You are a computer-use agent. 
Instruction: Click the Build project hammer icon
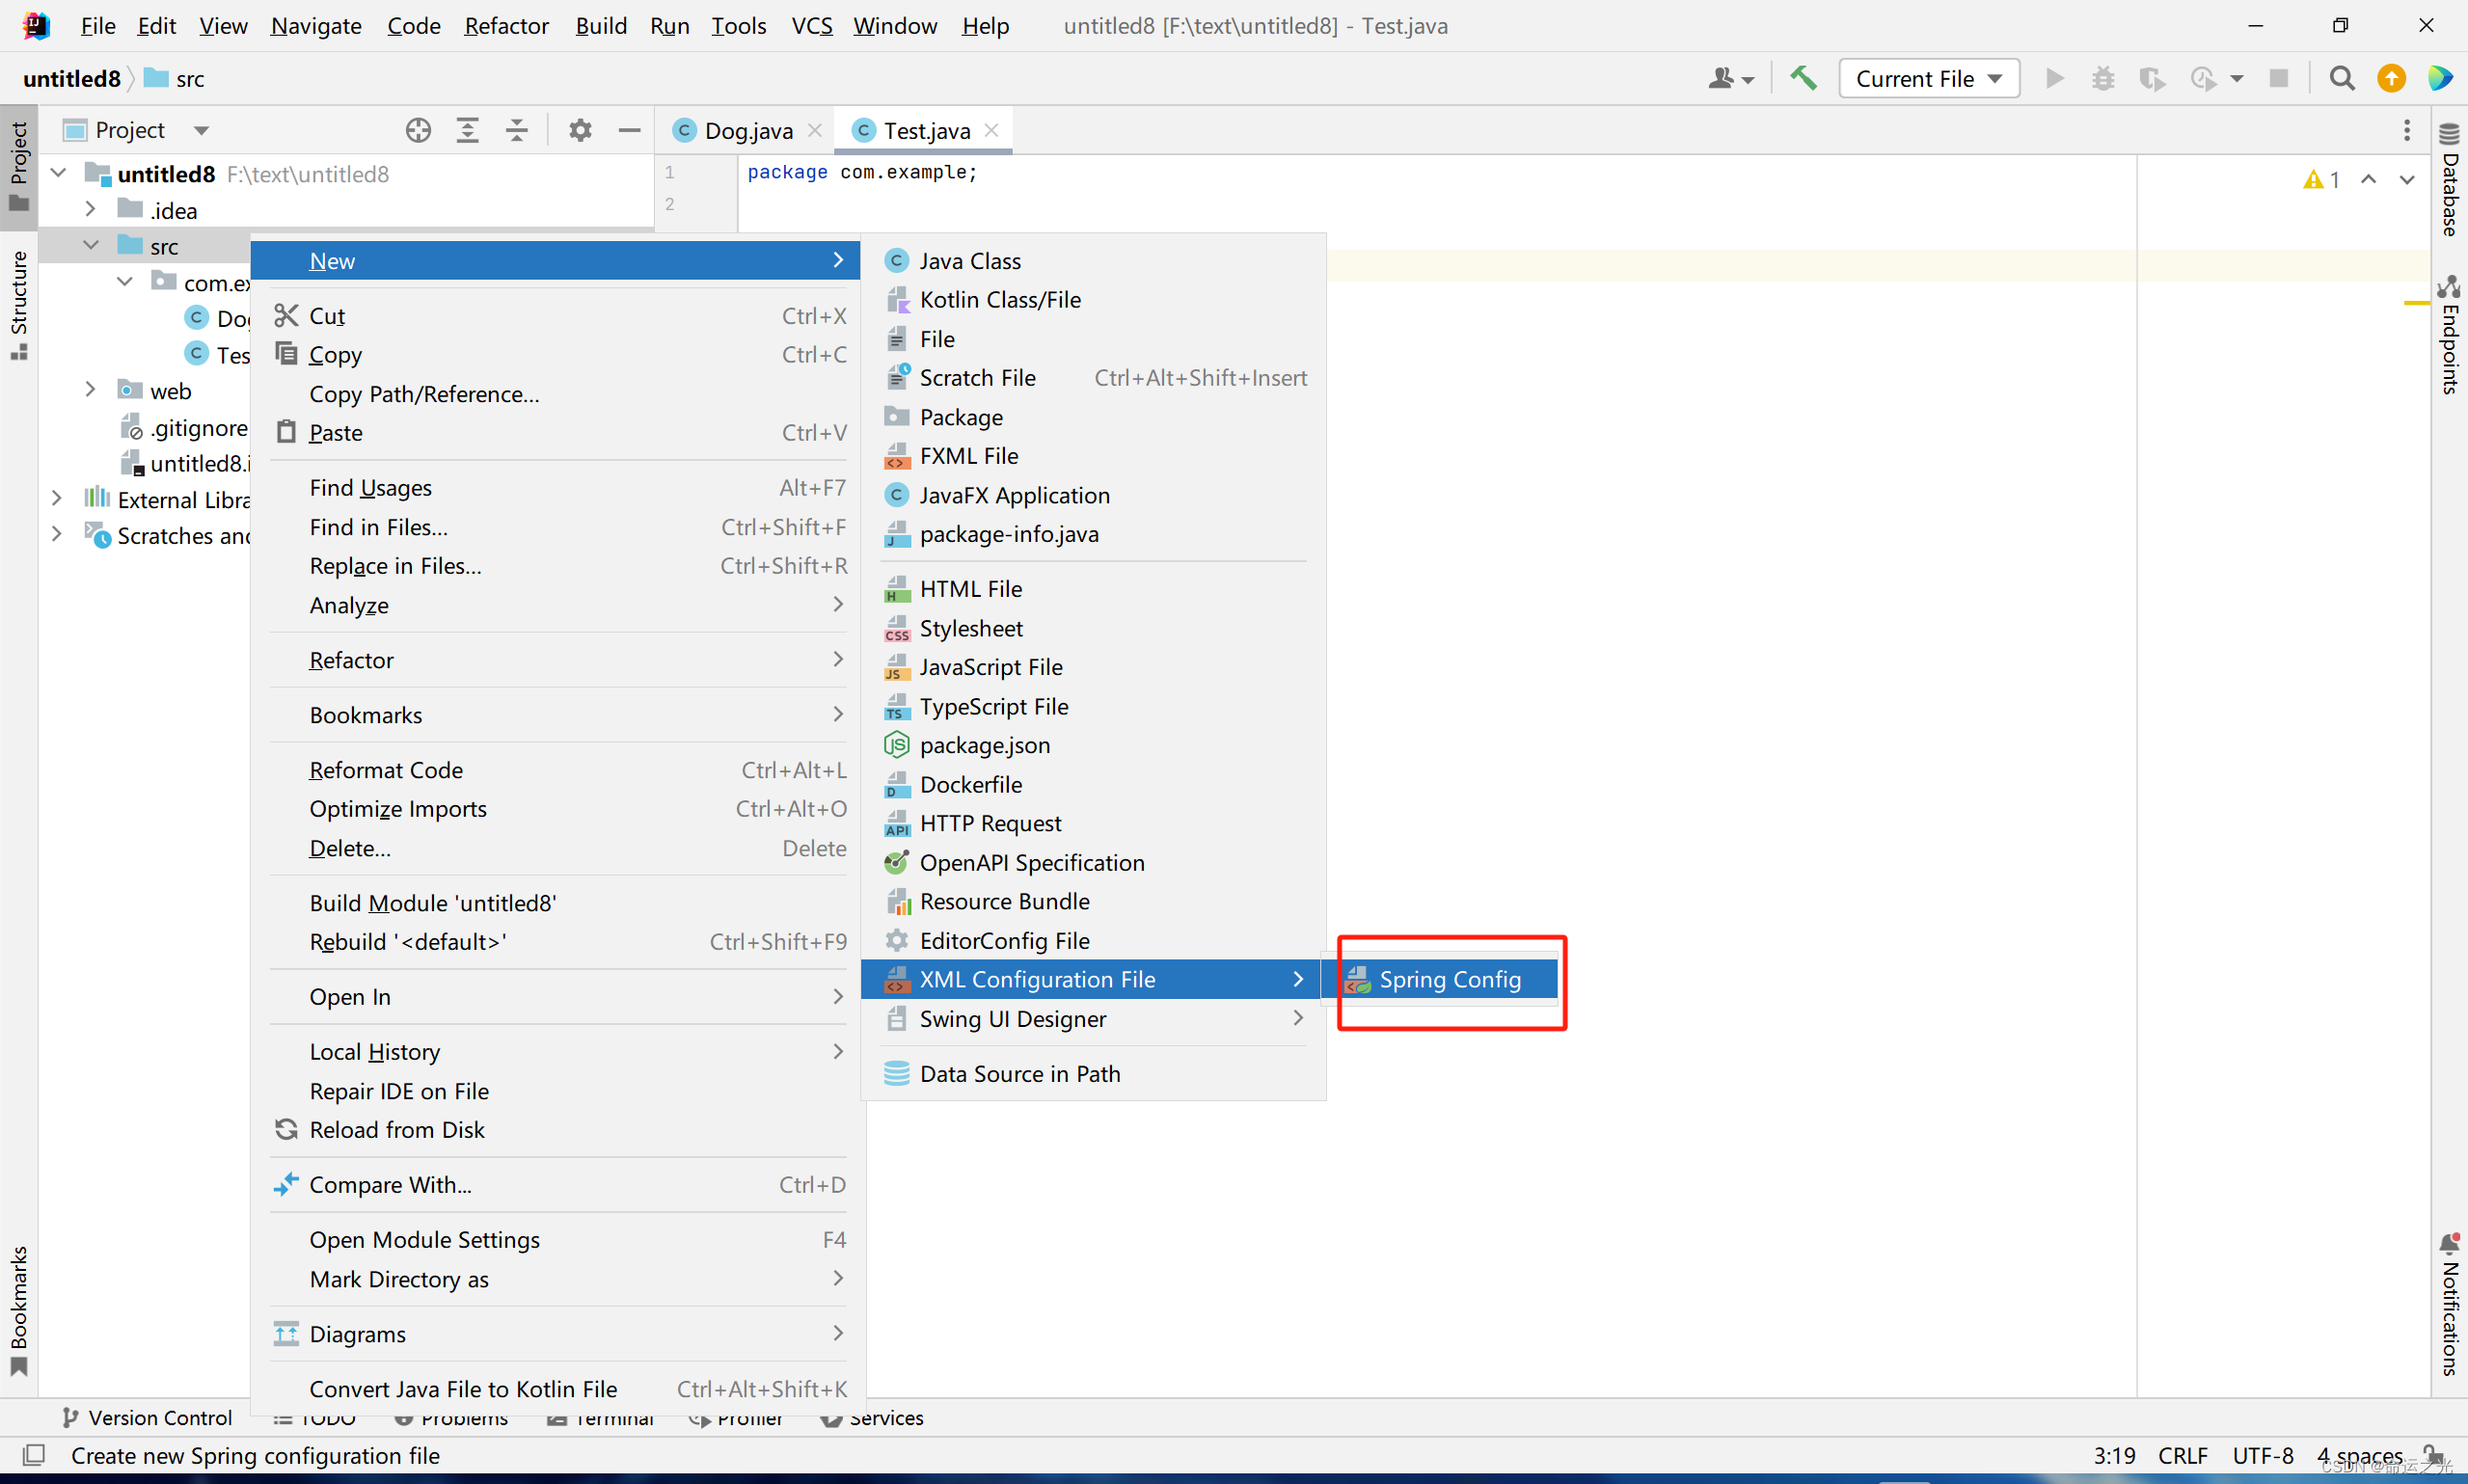[x=1803, y=78]
